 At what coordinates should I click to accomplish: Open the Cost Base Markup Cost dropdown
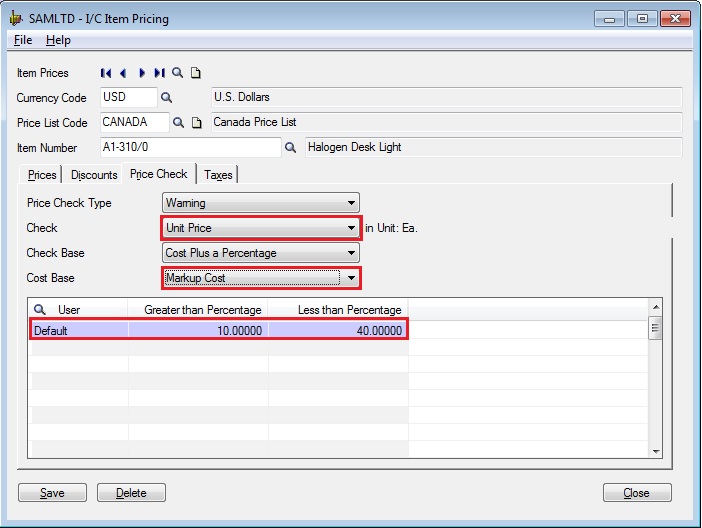click(351, 278)
